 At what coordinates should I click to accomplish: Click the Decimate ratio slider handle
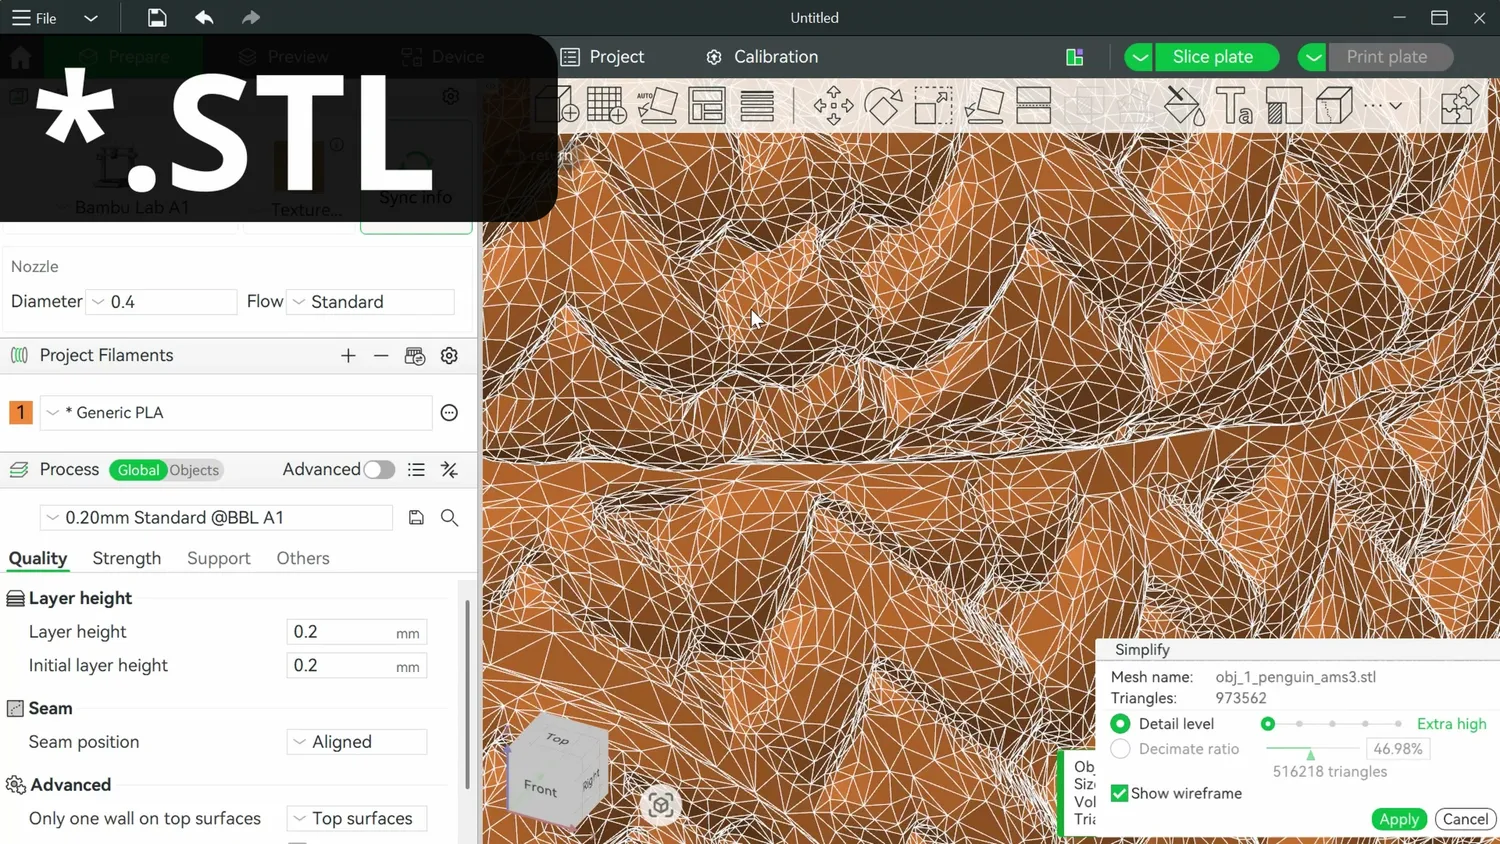[1310, 753]
